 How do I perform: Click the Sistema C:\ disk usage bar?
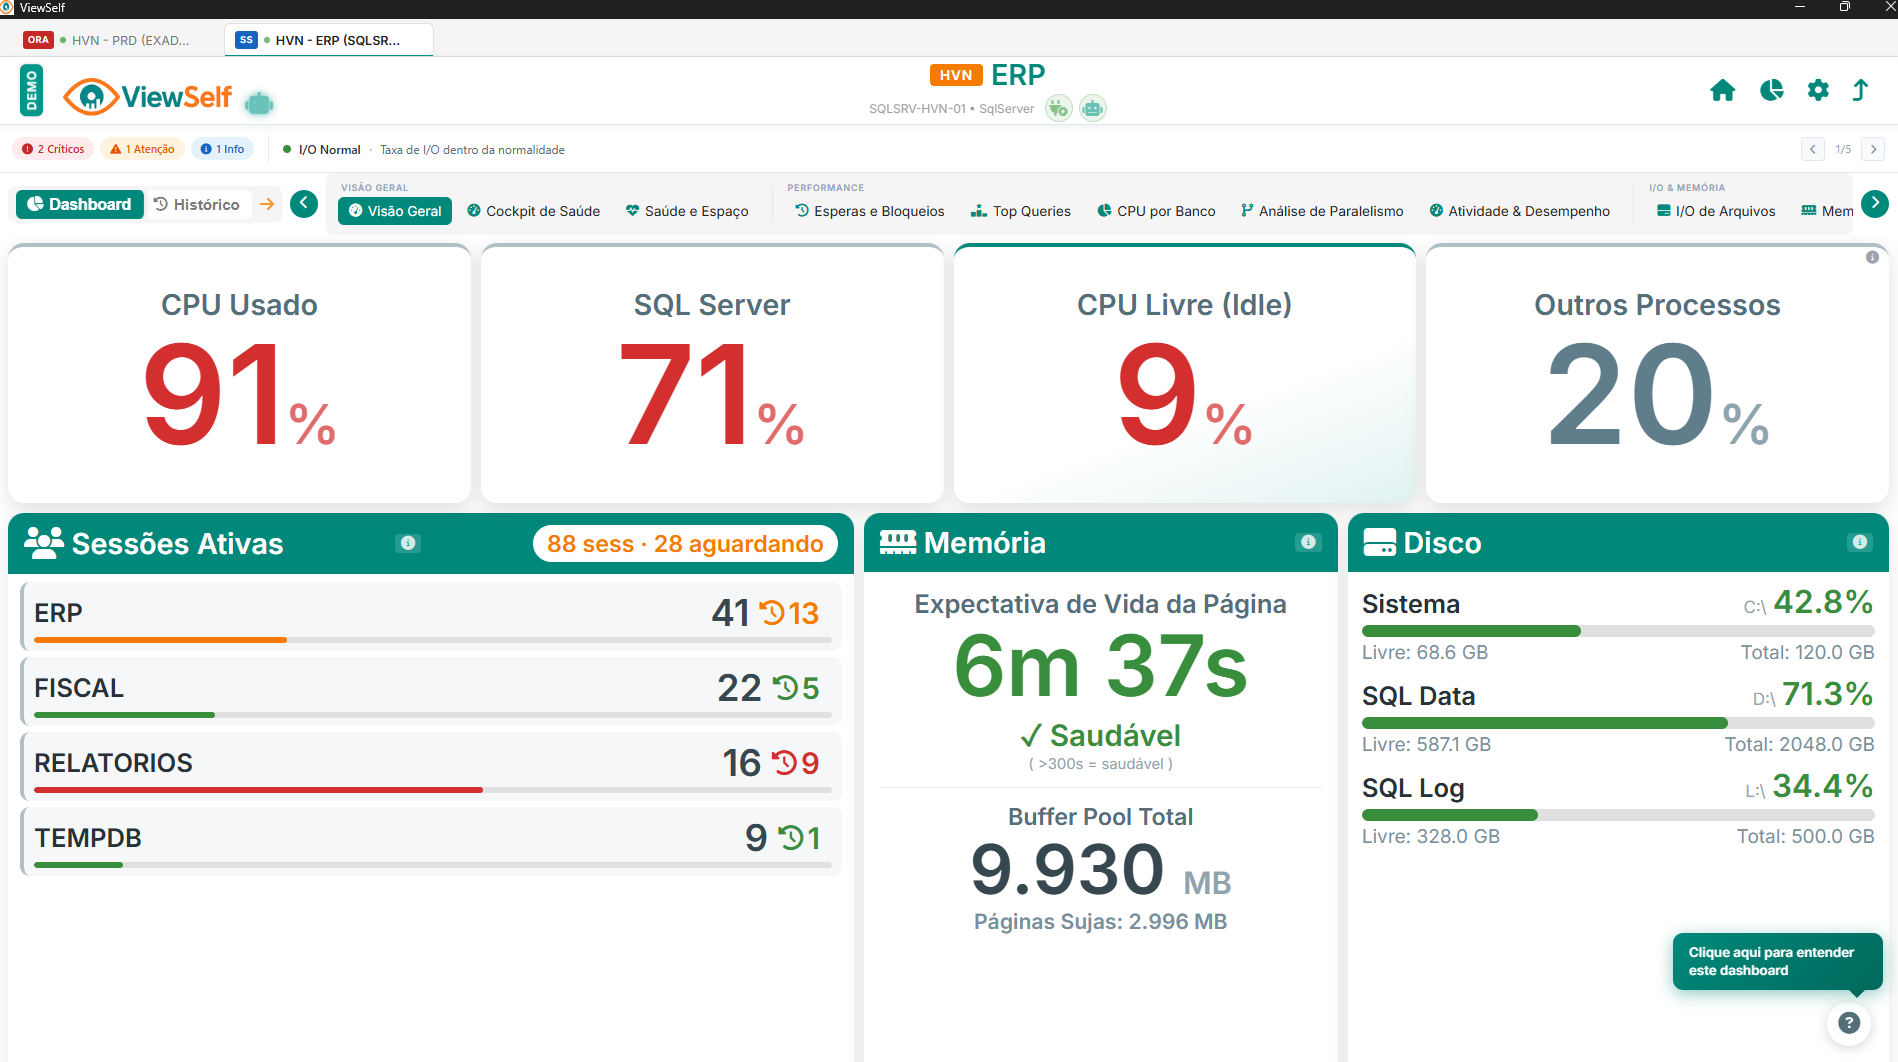pyautogui.click(x=1618, y=630)
